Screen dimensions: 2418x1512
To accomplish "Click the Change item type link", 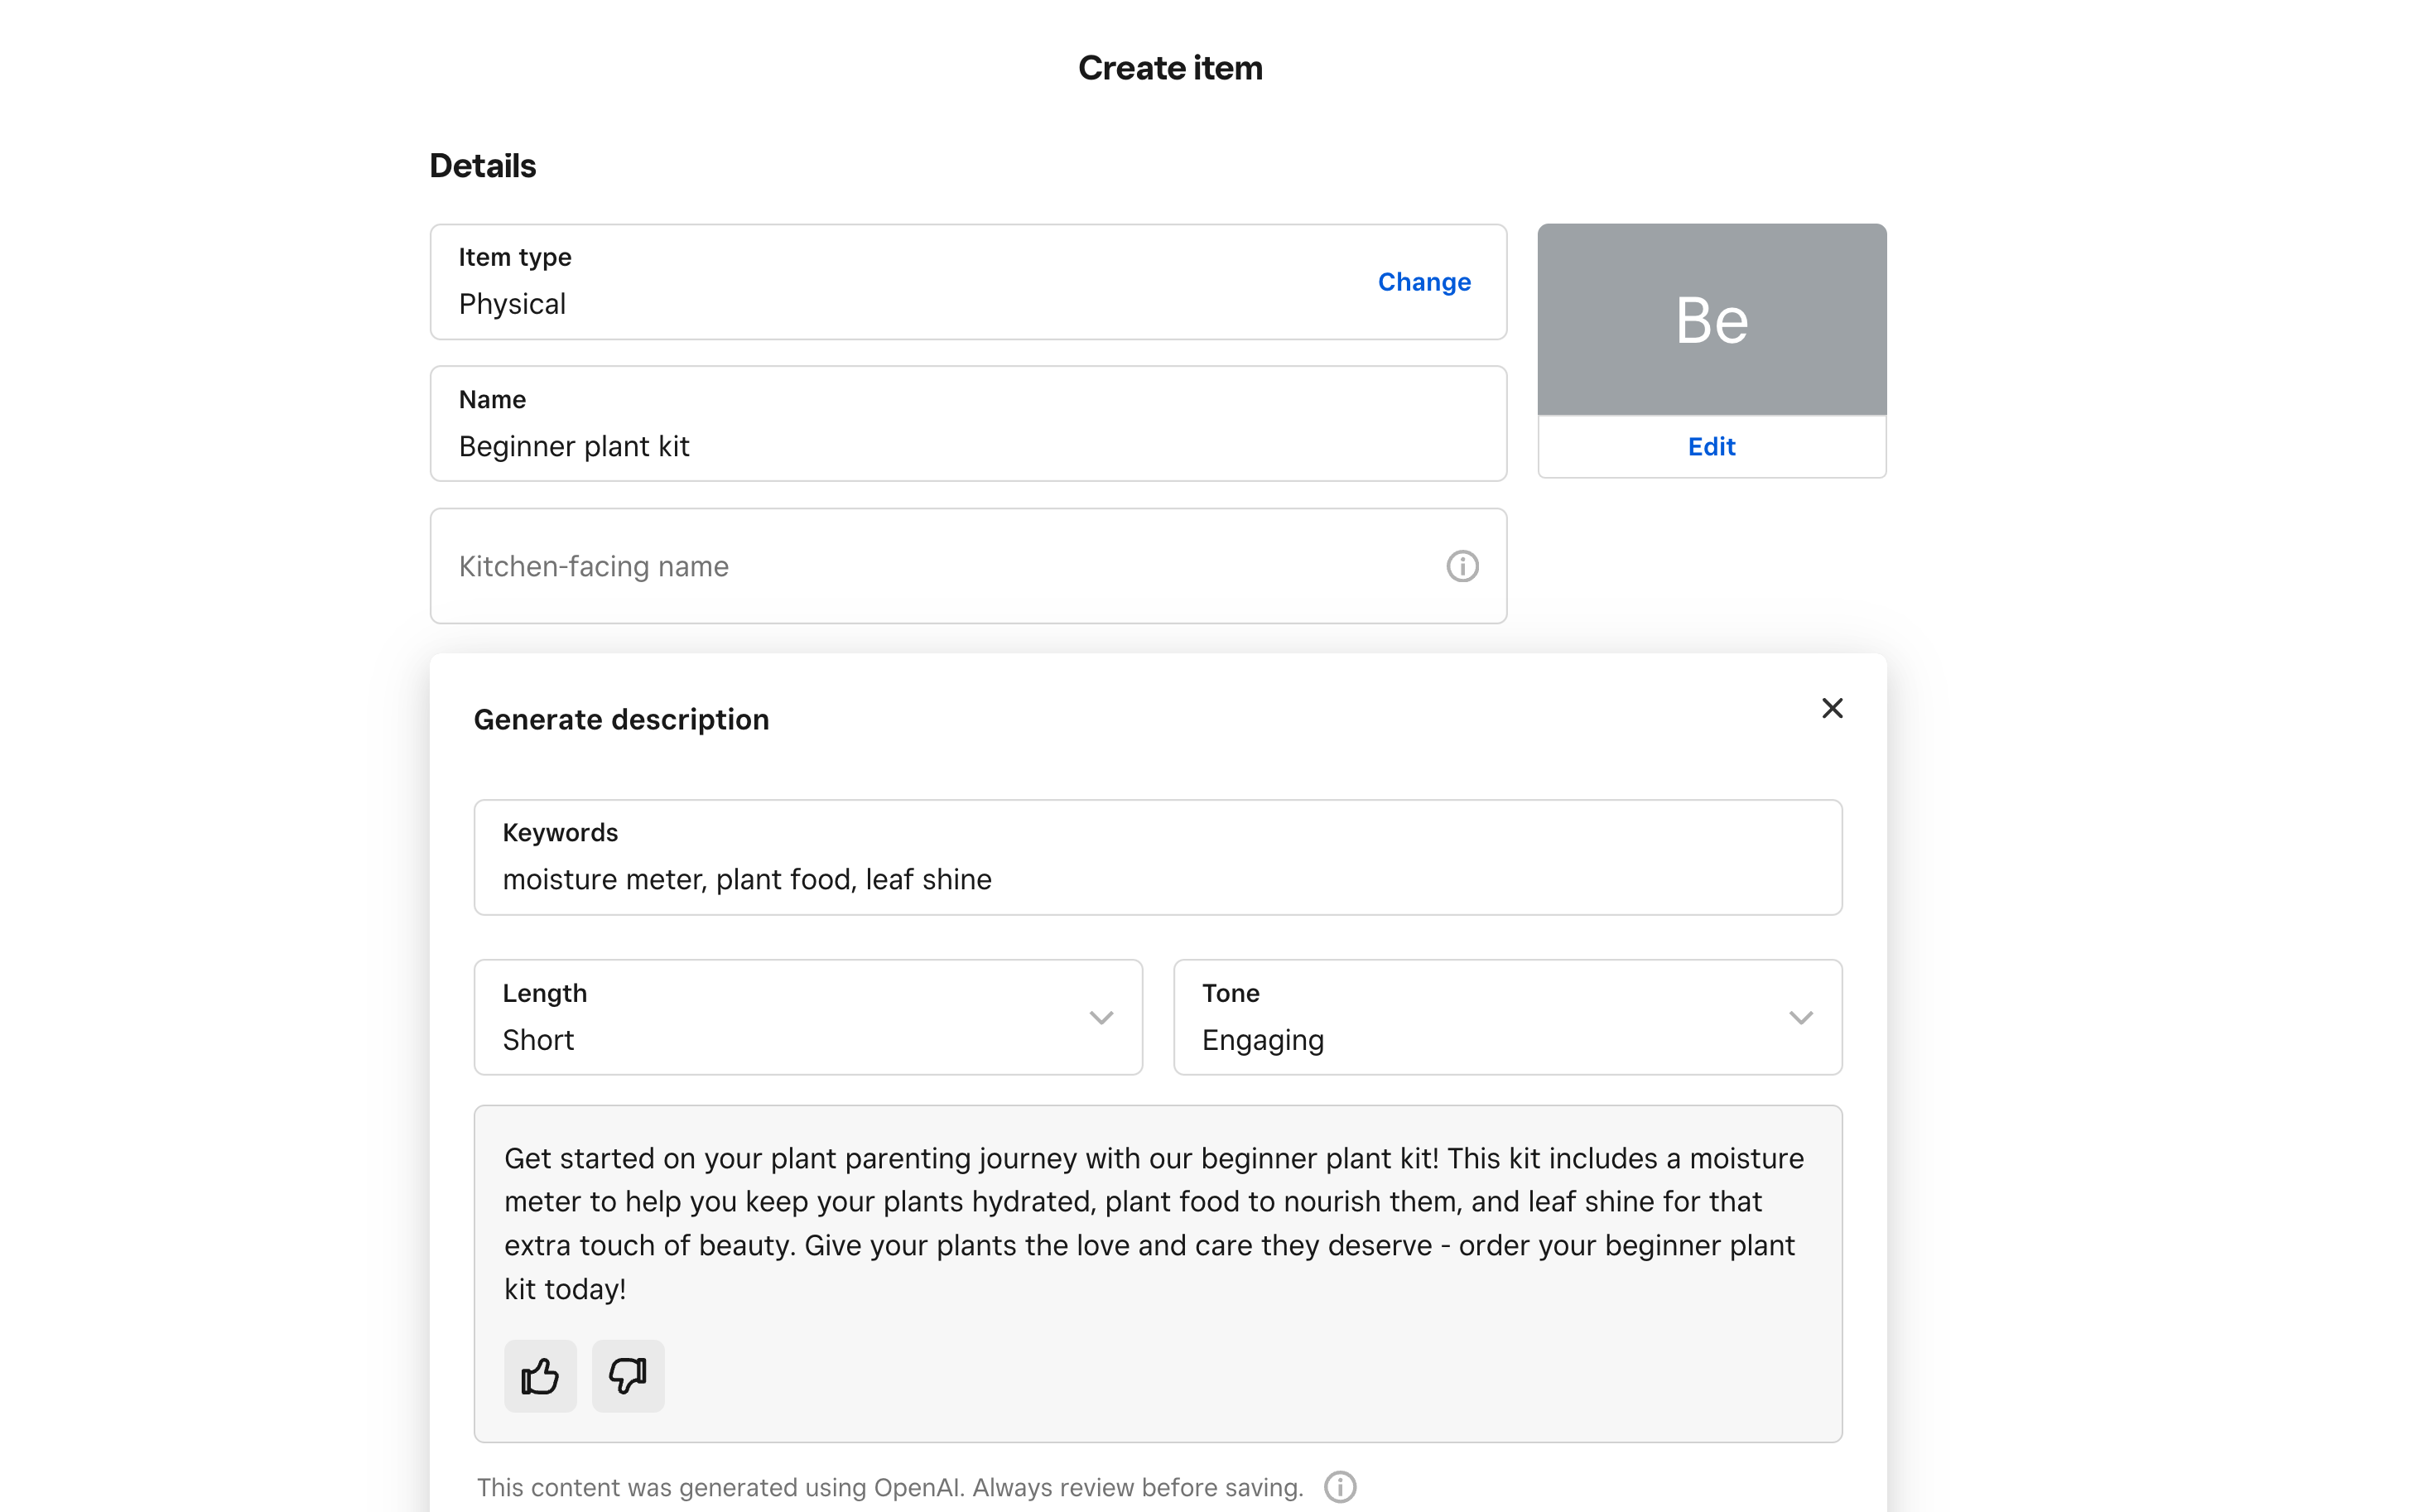I will (x=1424, y=282).
